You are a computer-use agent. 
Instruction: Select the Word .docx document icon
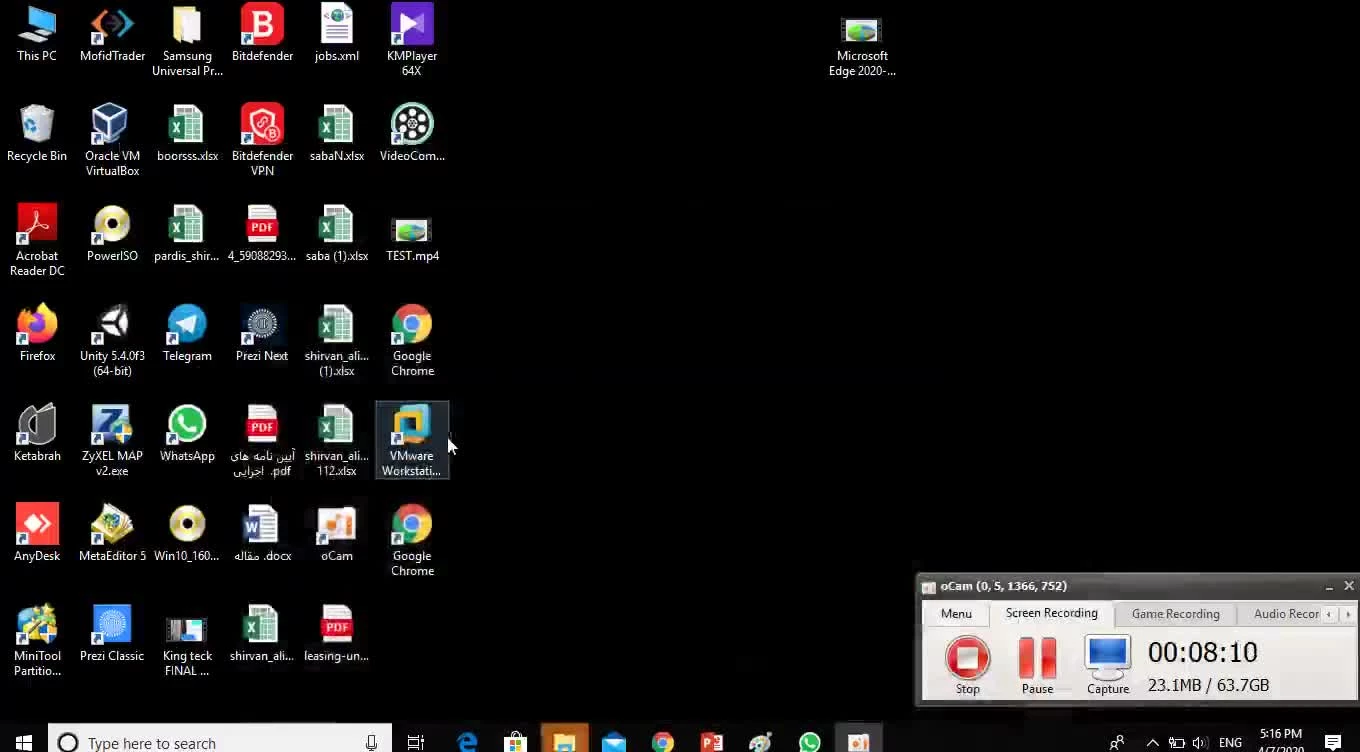[x=262, y=534]
